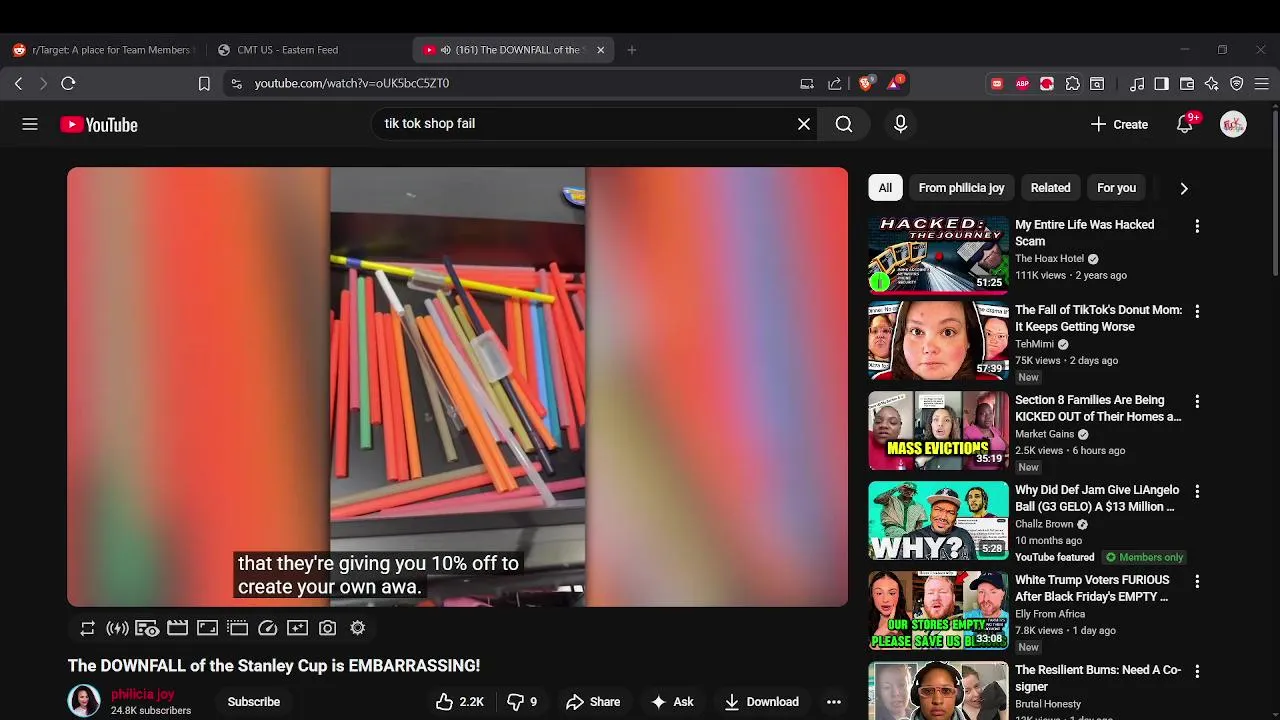Open the playback speed gauge icon
Viewport: 1280px width, 720px height.
click(x=267, y=628)
